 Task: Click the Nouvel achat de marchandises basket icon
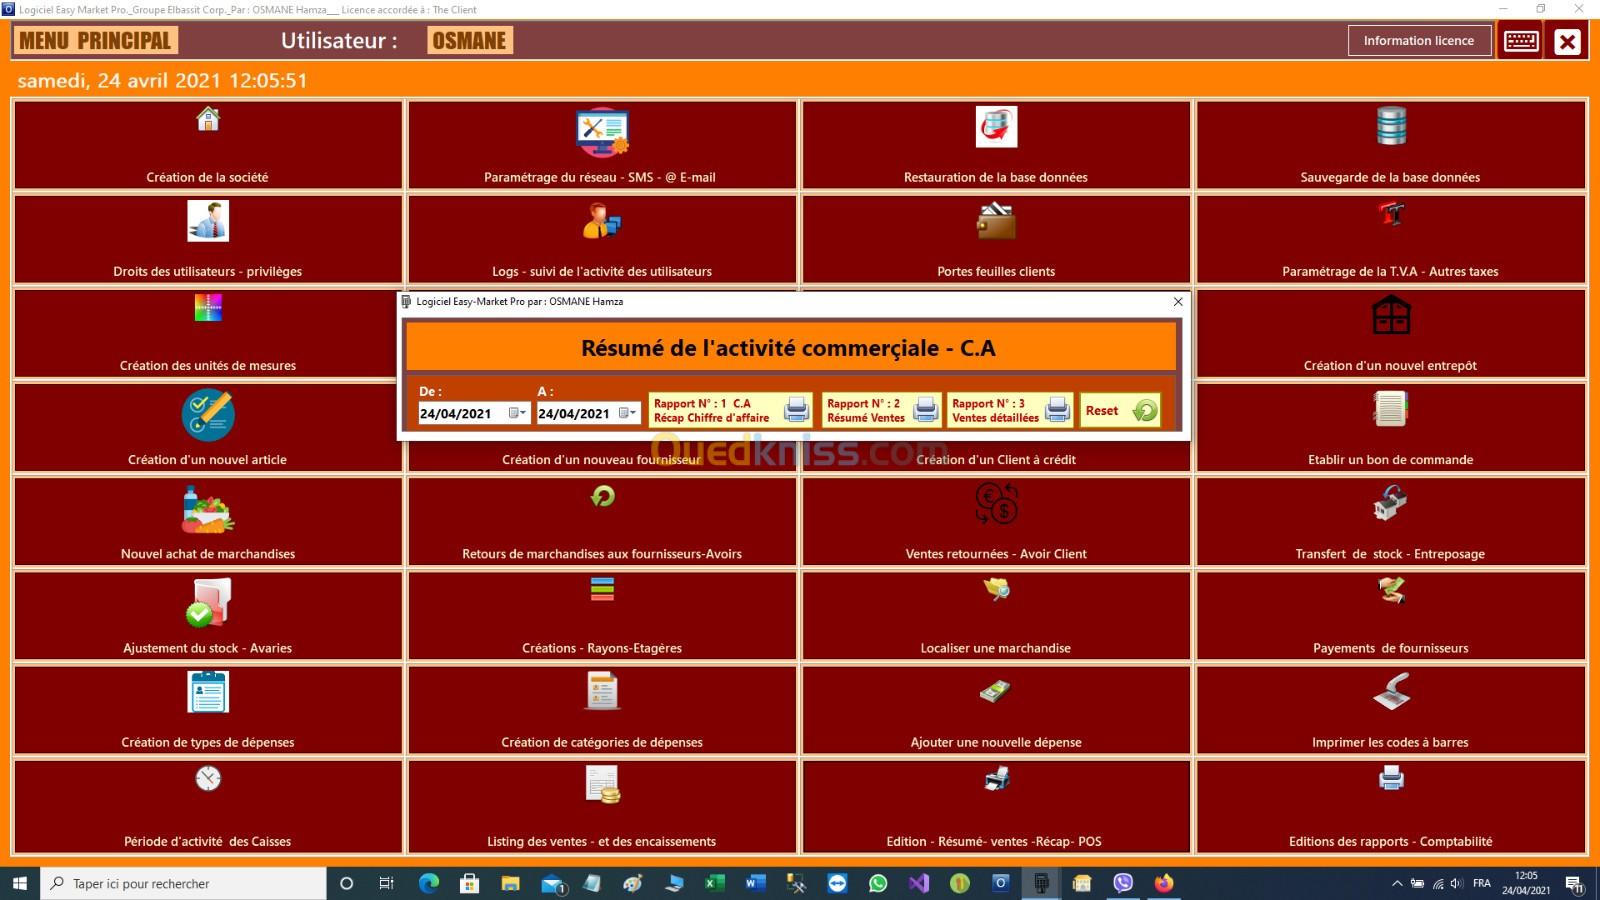[208, 510]
